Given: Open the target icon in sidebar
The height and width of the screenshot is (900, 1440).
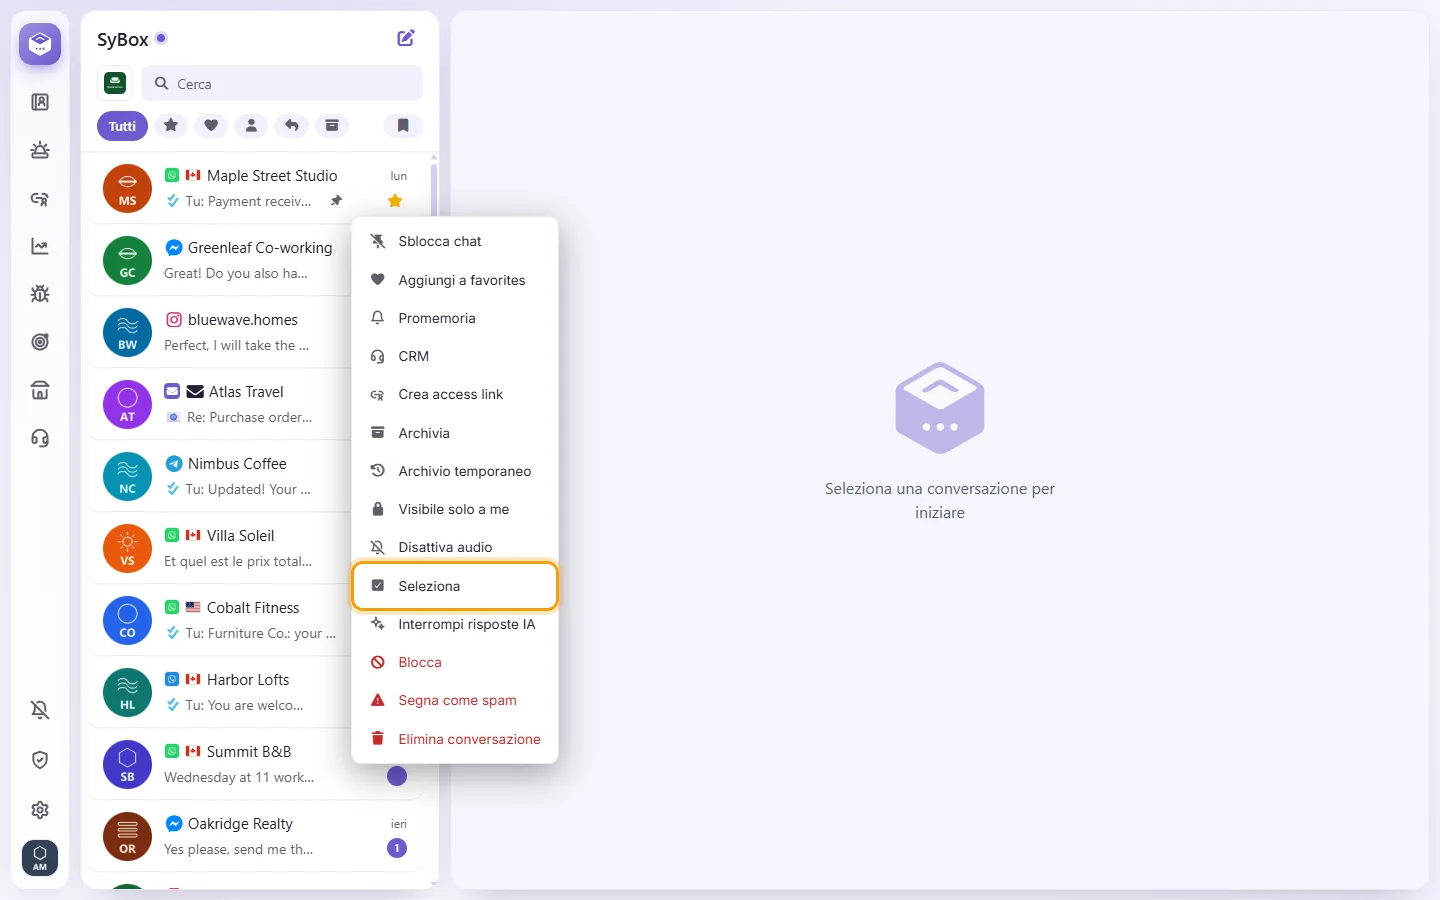Looking at the screenshot, I should pyautogui.click(x=40, y=342).
